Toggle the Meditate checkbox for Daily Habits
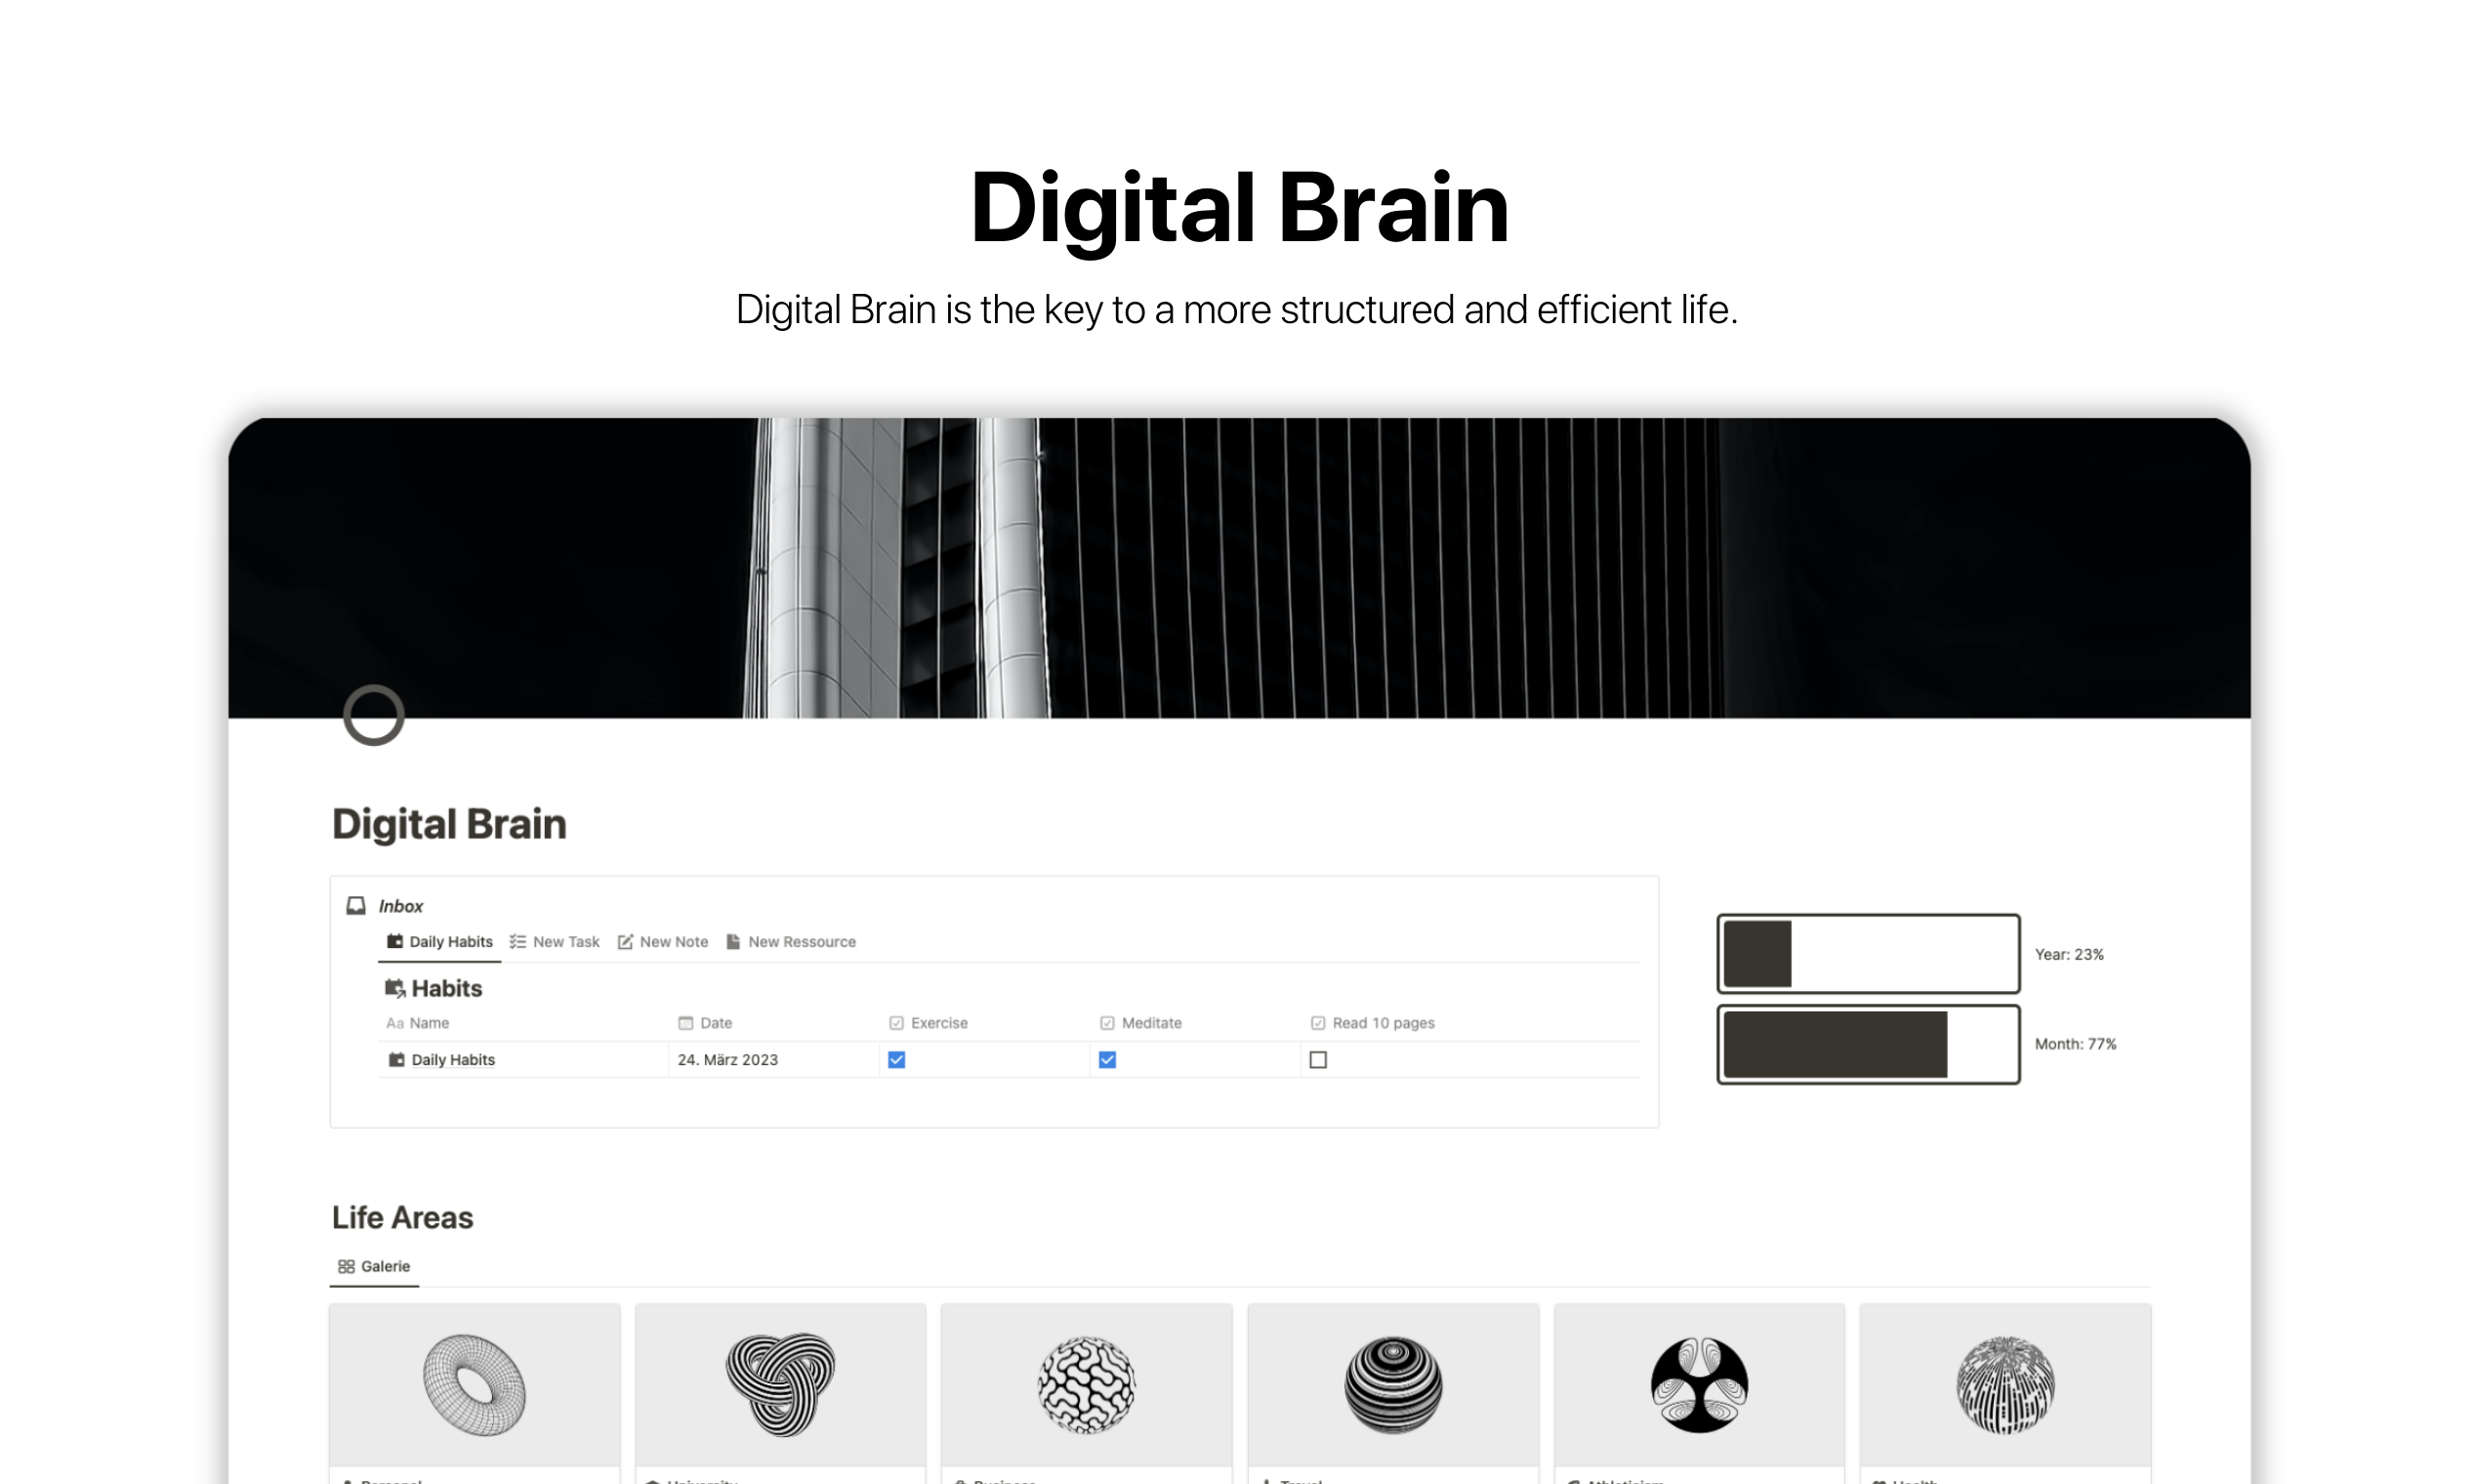Viewport: 2480px width, 1484px height. click(x=1107, y=1060)
